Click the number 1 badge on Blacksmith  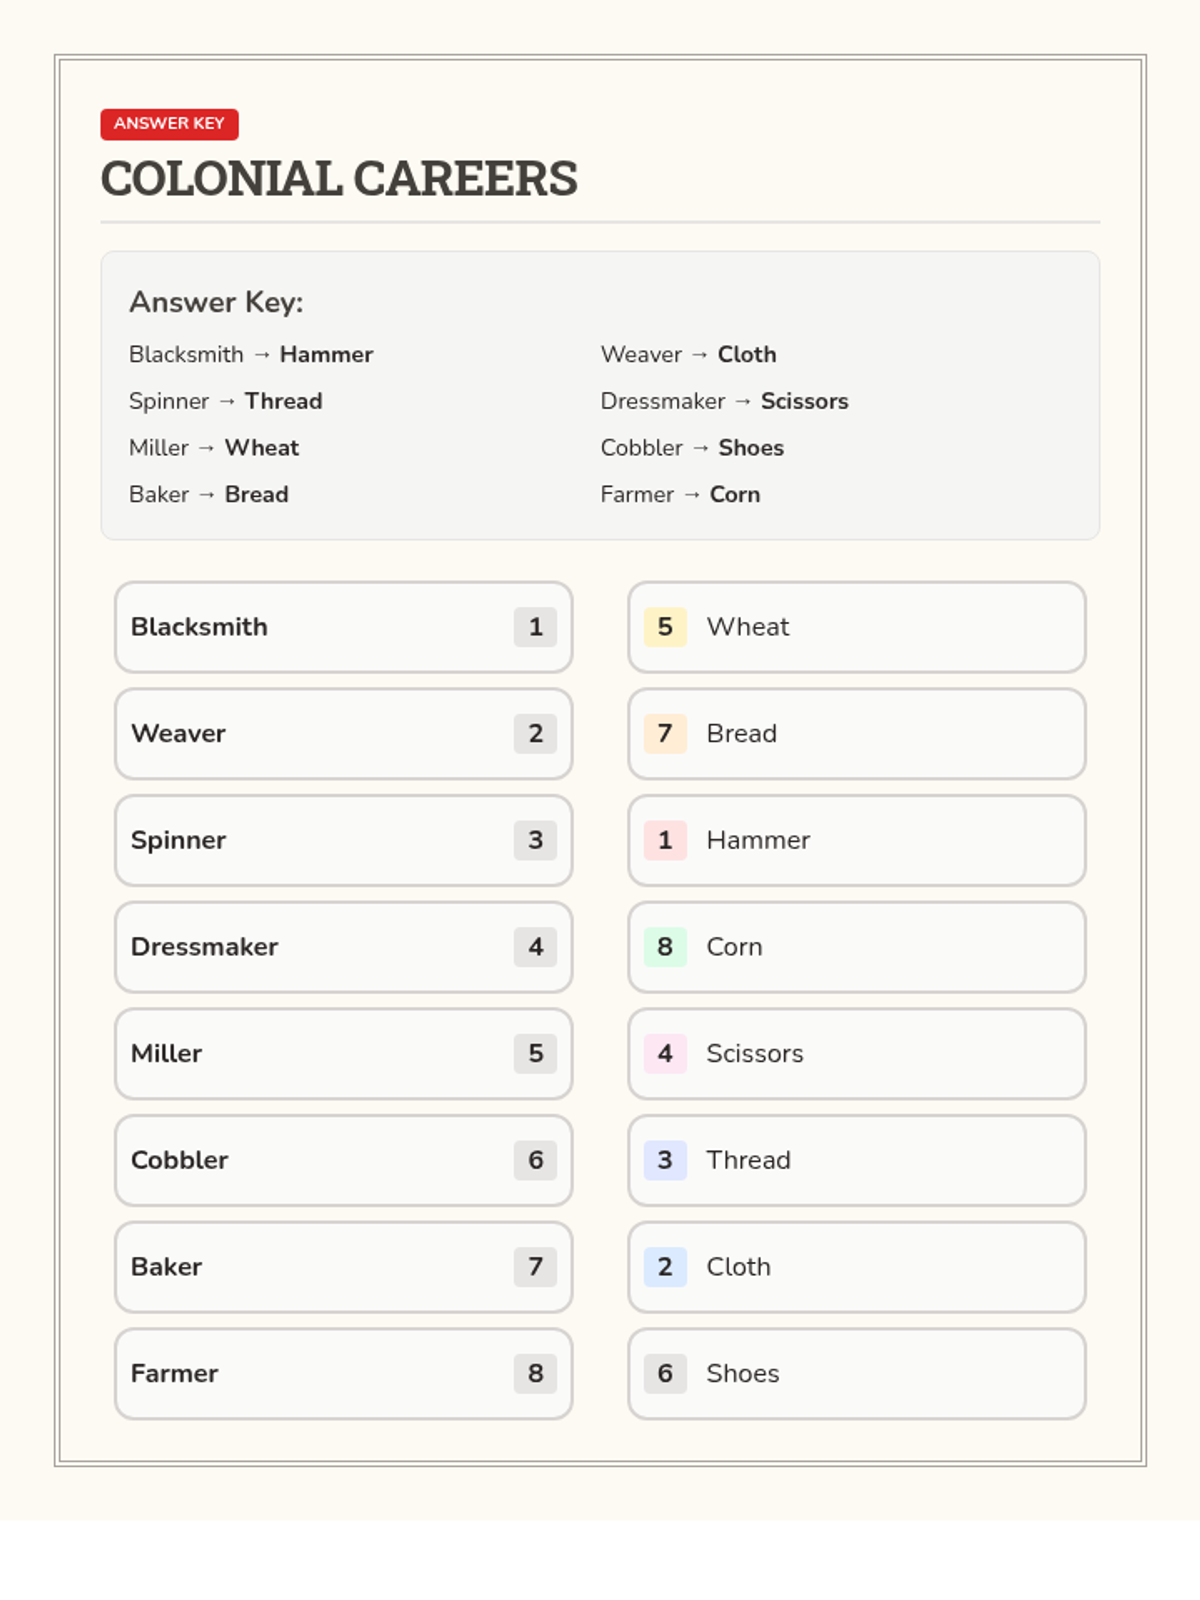tap(536, 627)
